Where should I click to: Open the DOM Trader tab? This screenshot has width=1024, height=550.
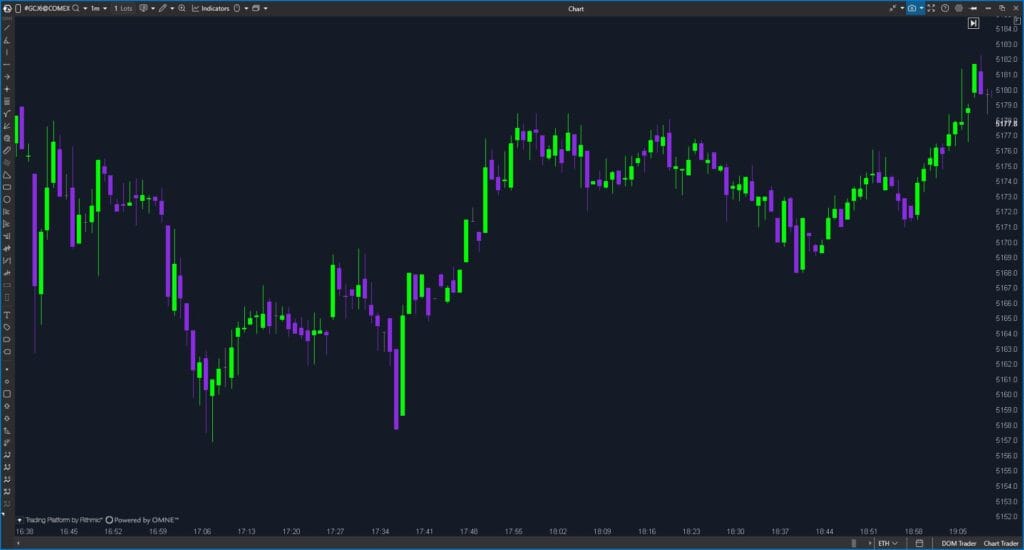coord(957,543)
